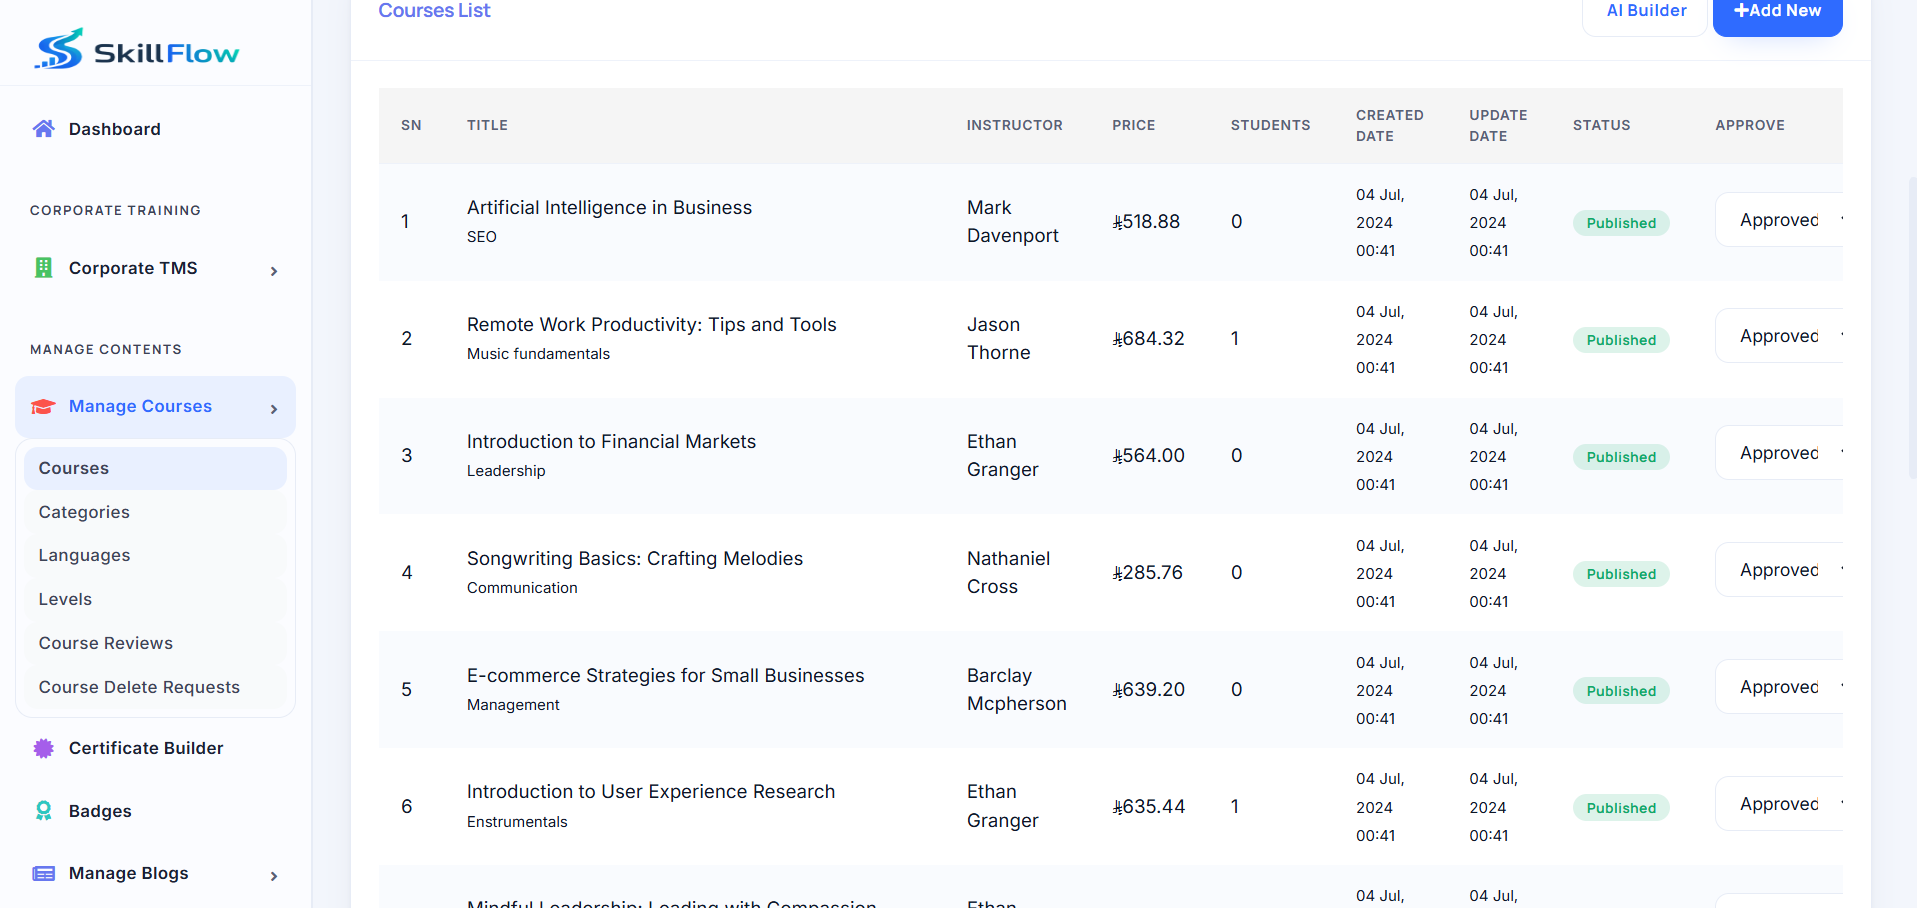Image resolution: width=1917 pixels, height=908 pixels.
Task: Open the AI Builder button
Action: 1645,12
